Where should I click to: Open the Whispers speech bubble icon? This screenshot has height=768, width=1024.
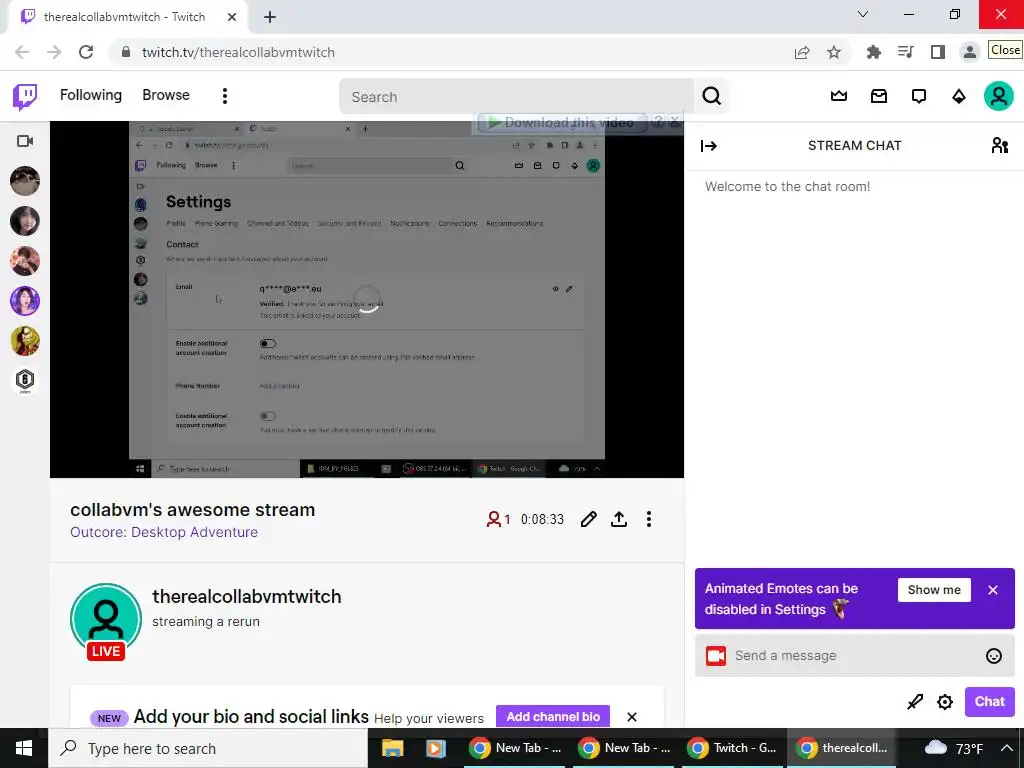(919, 97)
